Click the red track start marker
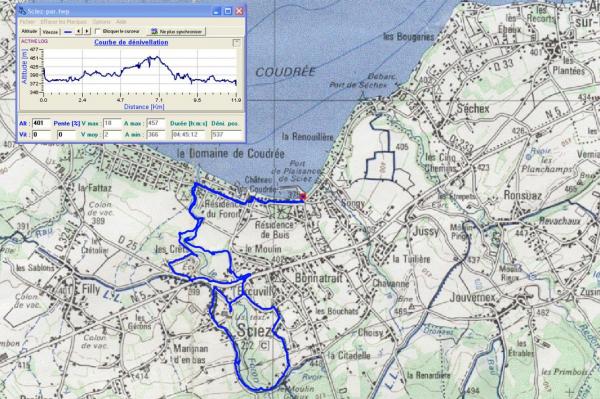 pos(304,197)
